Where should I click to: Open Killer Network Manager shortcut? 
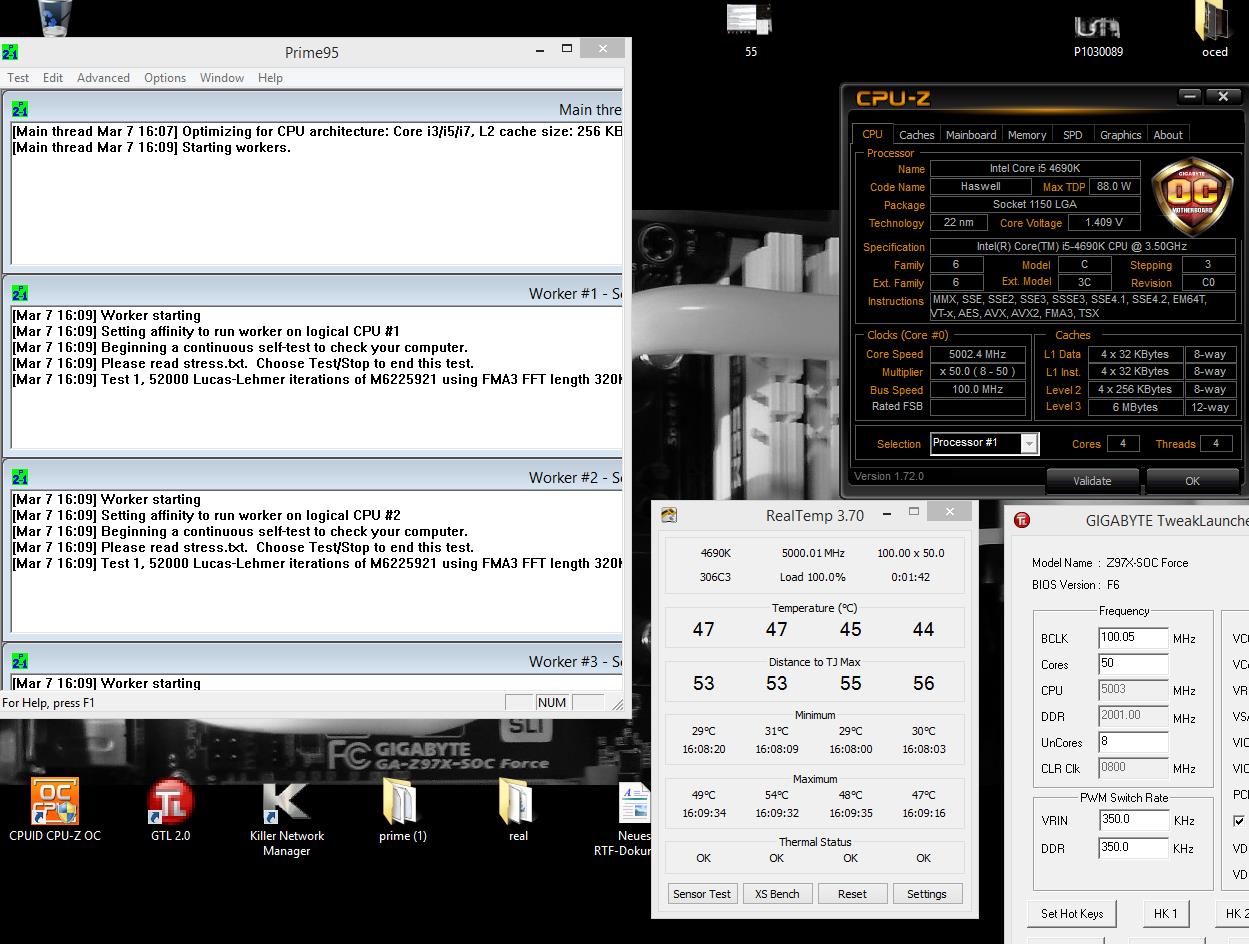pyautogui.click(x=287, y=818)
